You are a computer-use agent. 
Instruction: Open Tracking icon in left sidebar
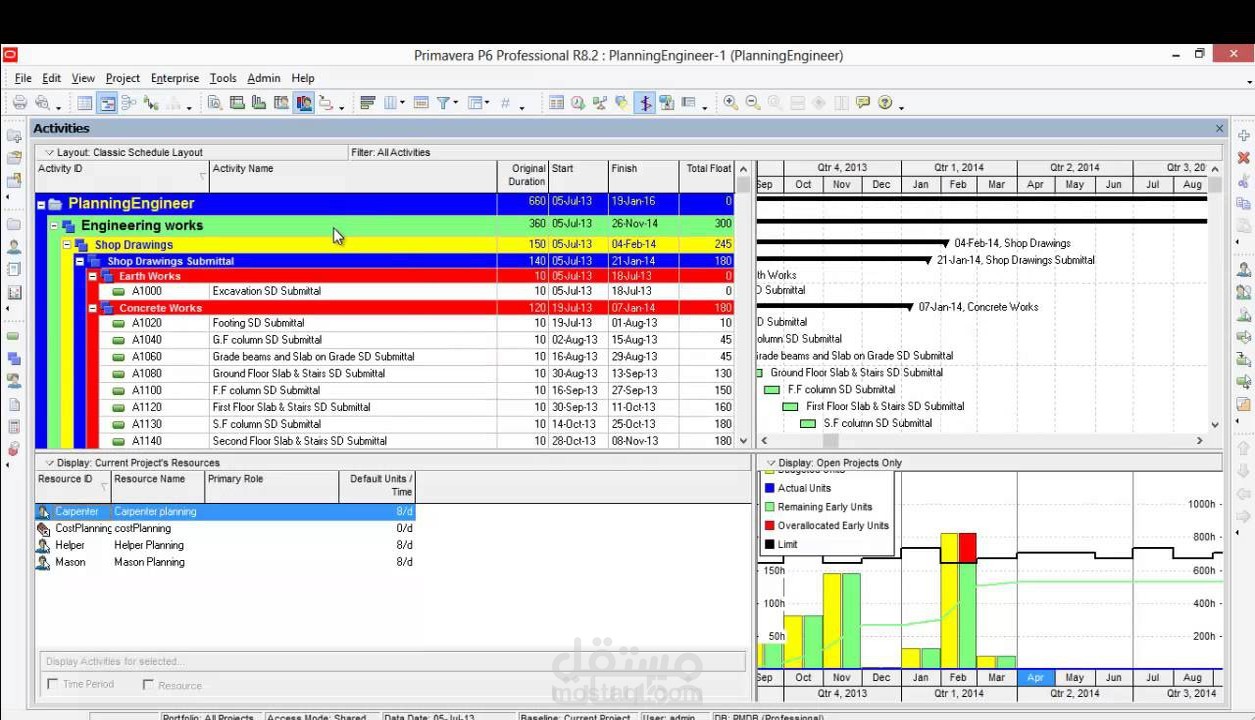click(x=14, y=292)
